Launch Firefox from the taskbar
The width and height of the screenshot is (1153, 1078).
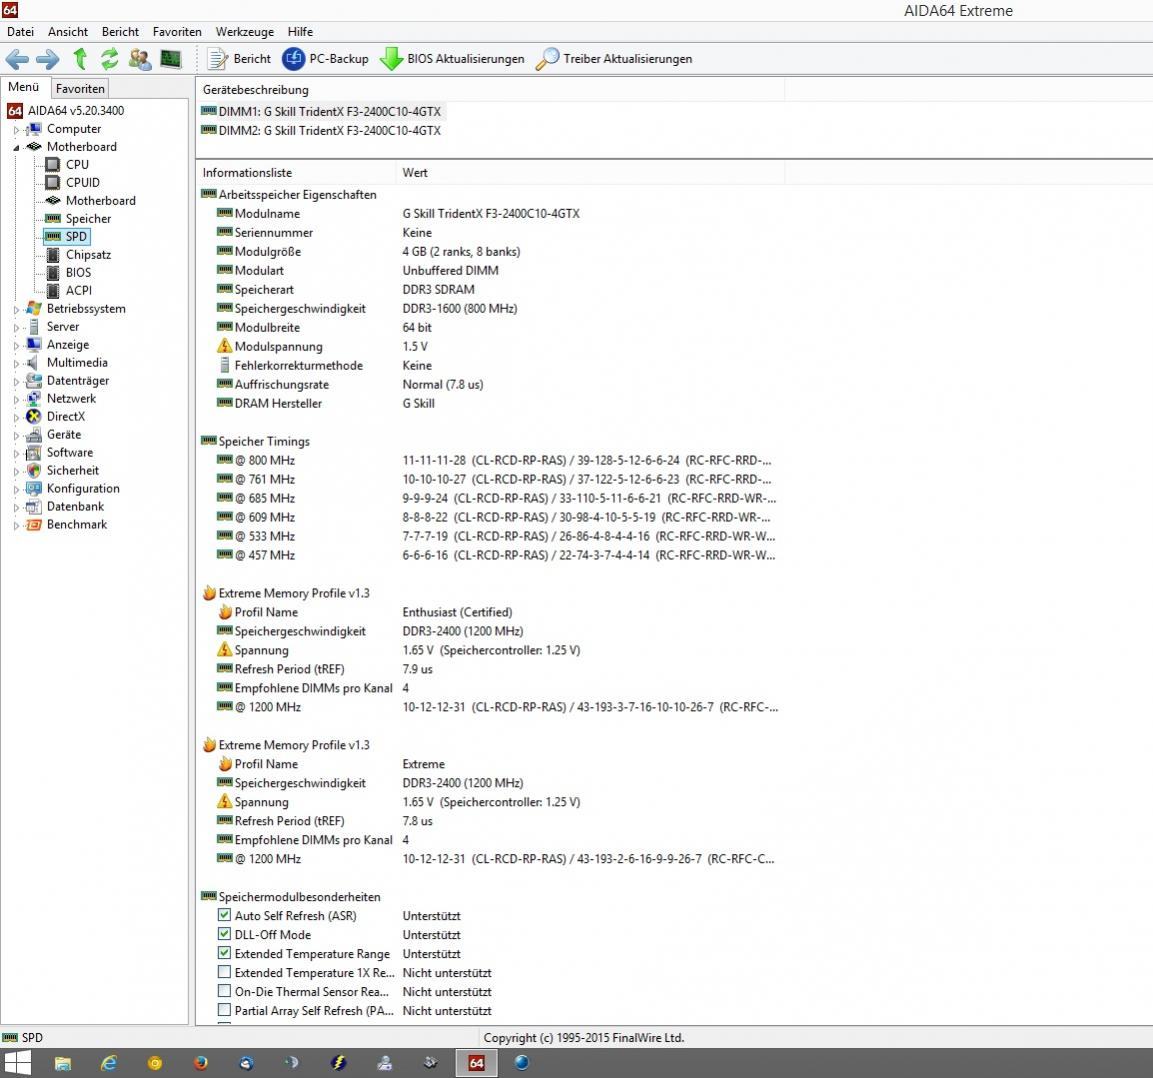(x=200, y=1063)
